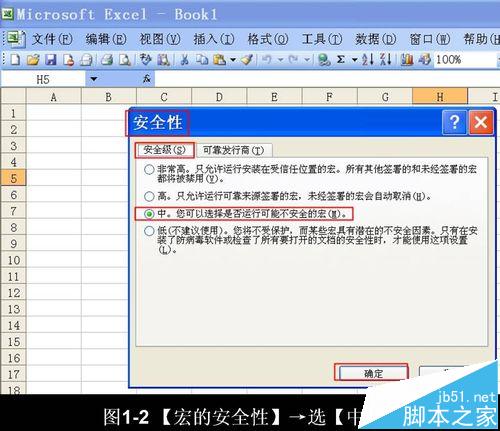Expand the Name Box dropdown arrow
This screenshot has height=431, width=500.
94,79
